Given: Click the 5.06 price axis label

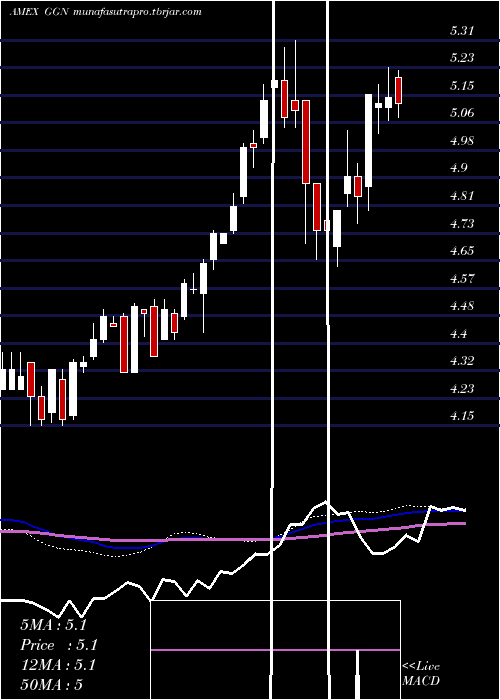Looking at the screenshot, I should (462, 113).
